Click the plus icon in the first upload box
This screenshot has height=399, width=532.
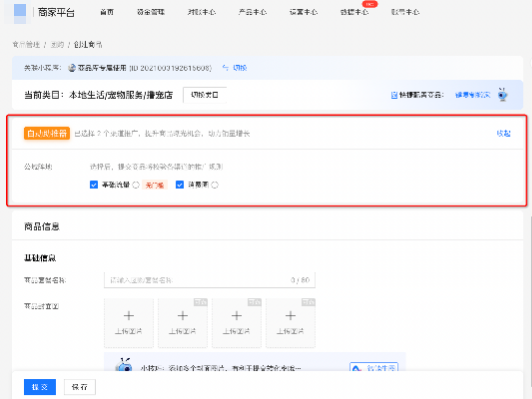pos(129,316)
